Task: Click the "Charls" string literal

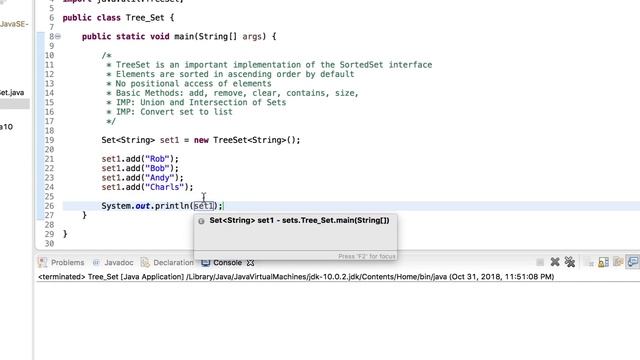Action: coord(164,187)
